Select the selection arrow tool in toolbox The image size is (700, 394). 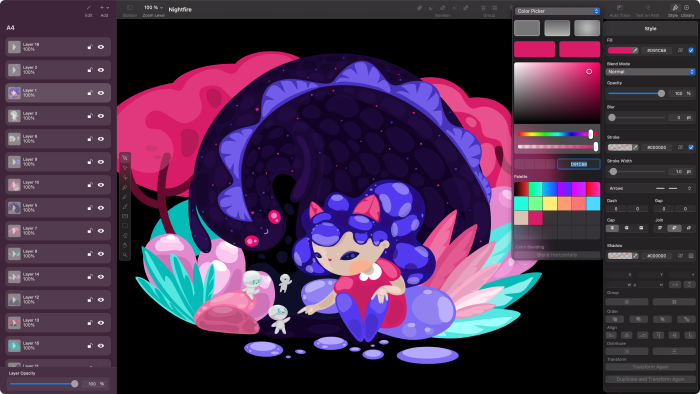[125, 158]
